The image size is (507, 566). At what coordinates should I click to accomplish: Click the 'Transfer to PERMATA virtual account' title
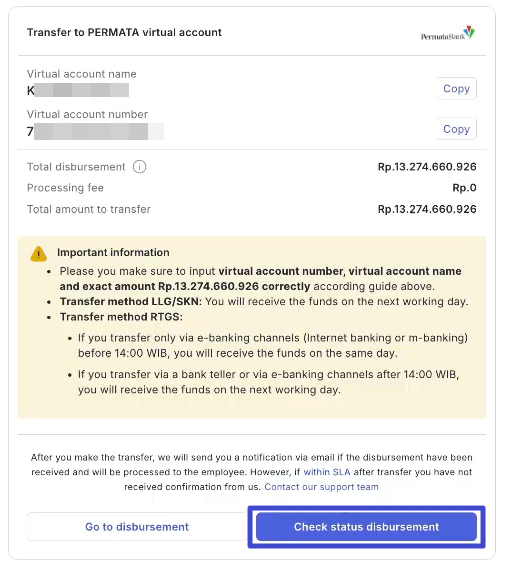124,32
